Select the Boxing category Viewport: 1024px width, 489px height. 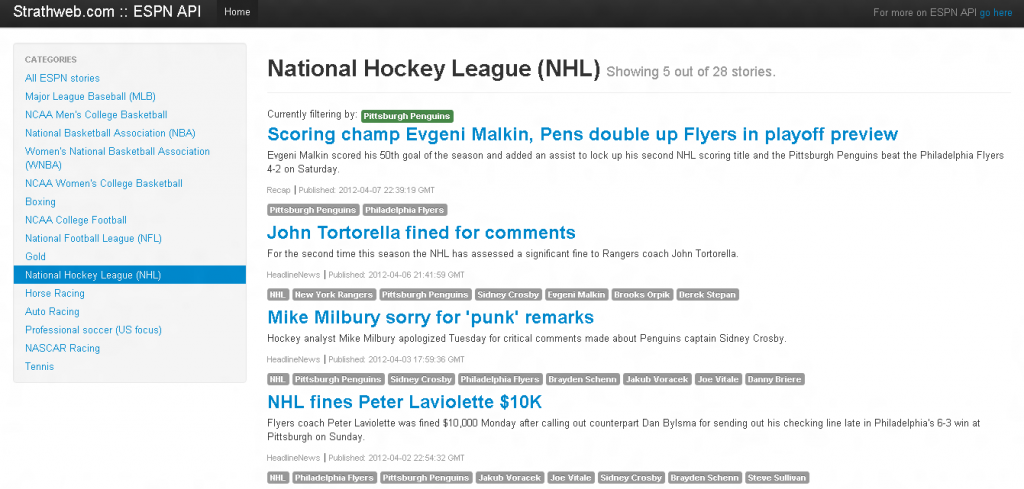tap(40, 202)
